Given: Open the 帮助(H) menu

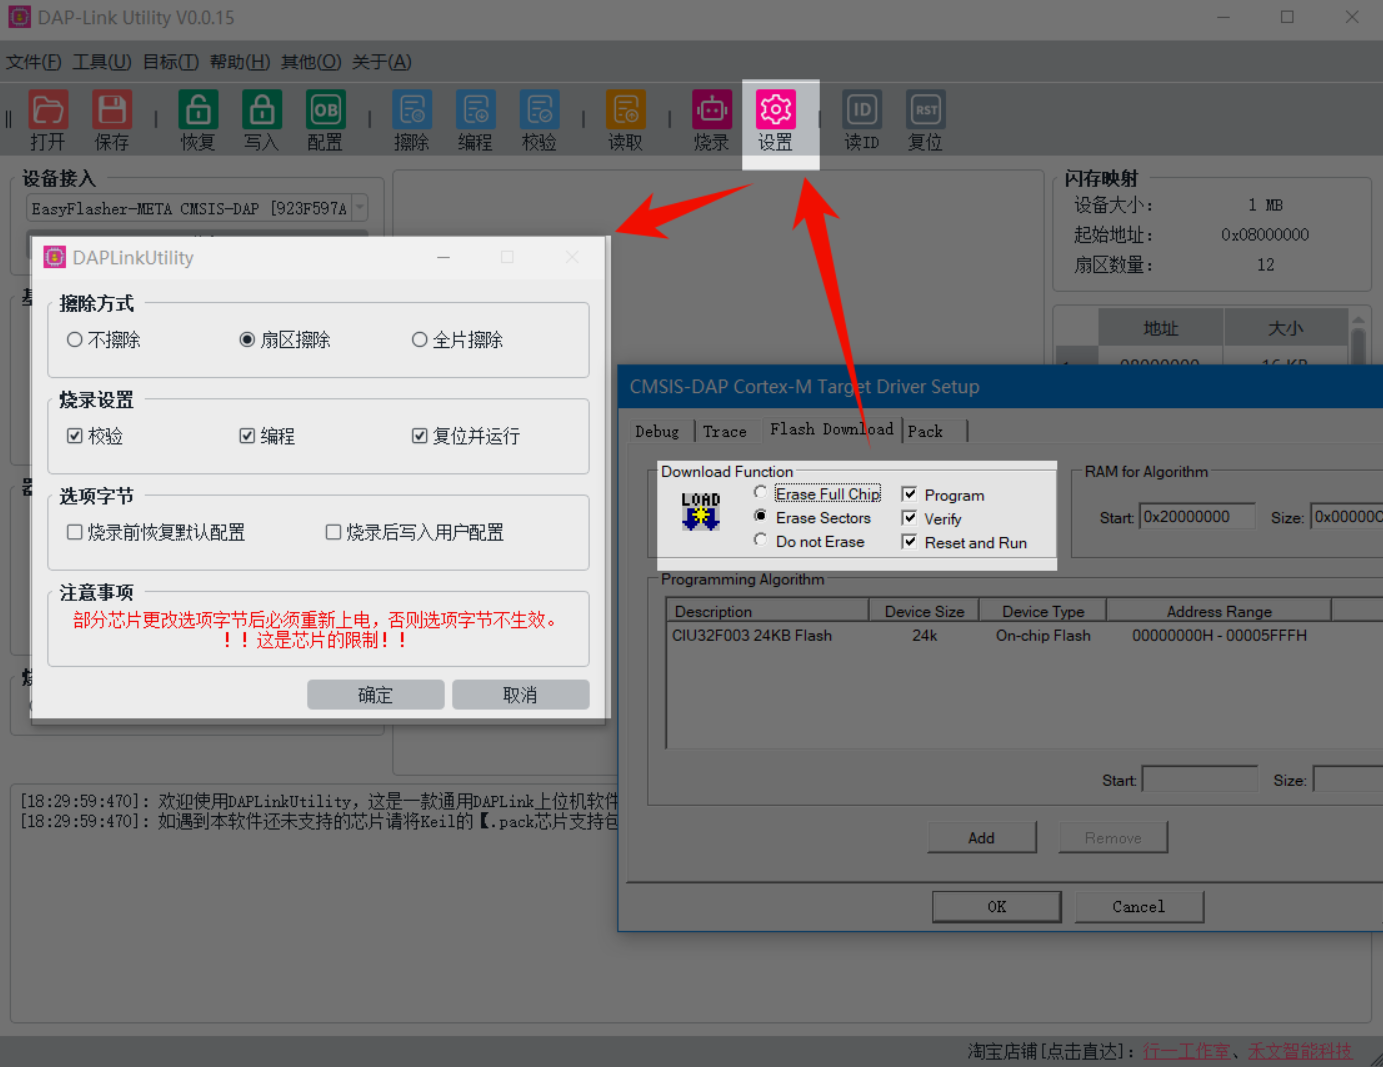Looking at the screenshot, I should (x=240, y=62).
